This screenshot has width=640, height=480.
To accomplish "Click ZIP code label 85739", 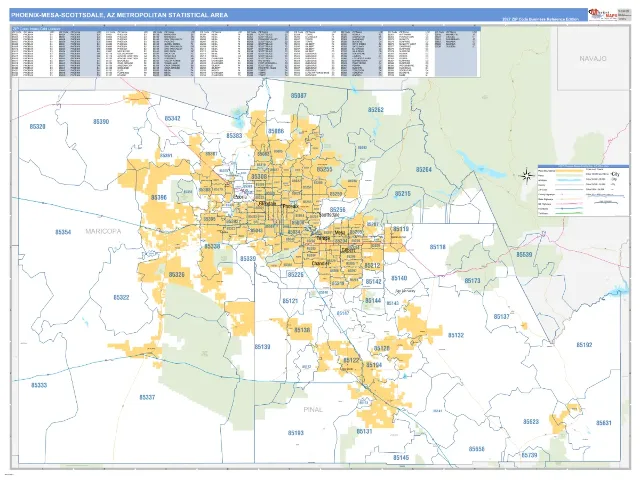I will point(529,455).
